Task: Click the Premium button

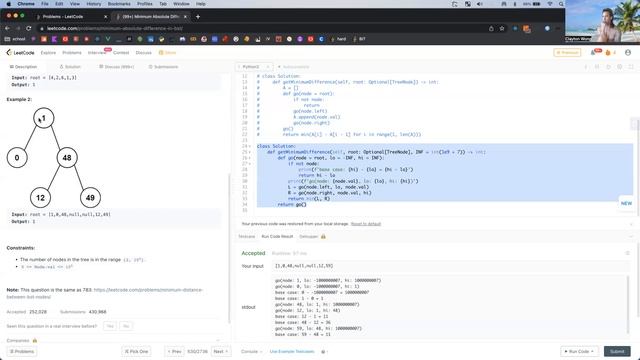Action: (567, 53)
